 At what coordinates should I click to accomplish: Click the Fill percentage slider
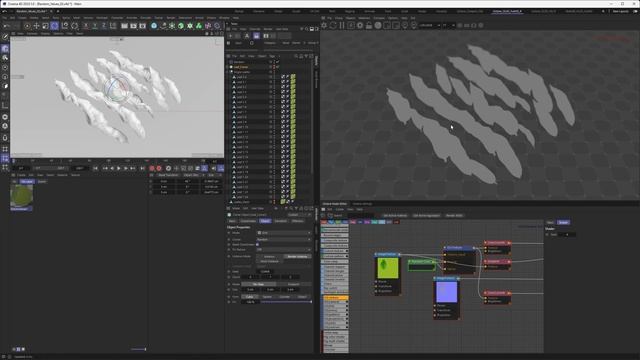[x=286, y=302]
